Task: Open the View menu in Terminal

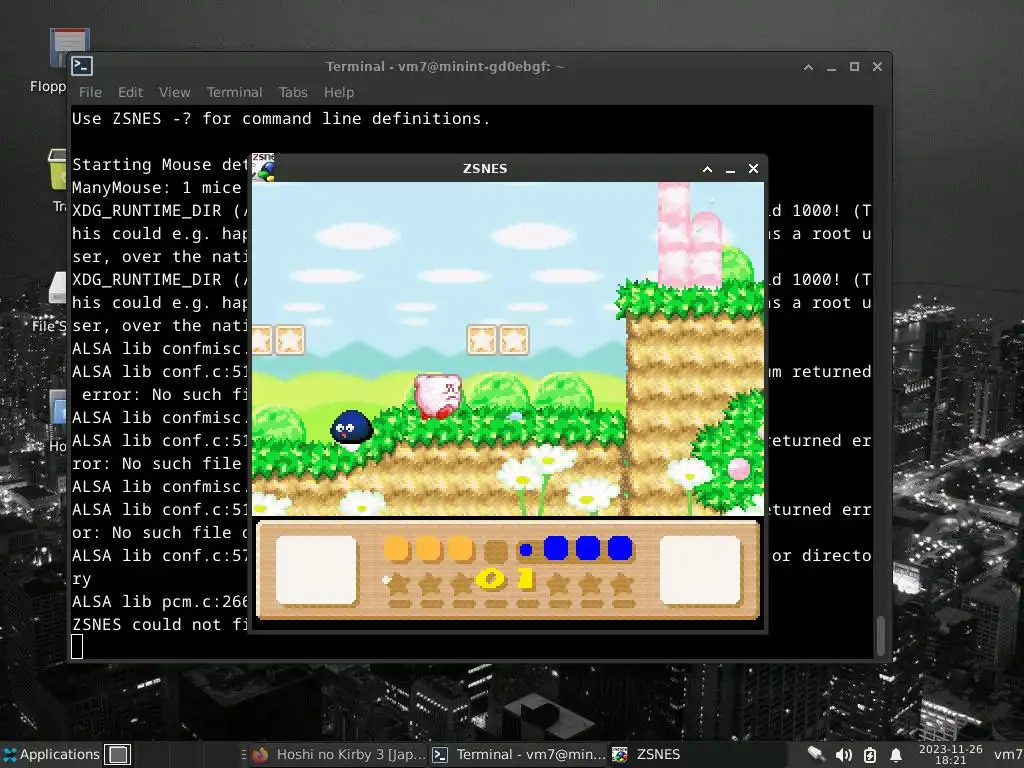Action: point(174,93)
